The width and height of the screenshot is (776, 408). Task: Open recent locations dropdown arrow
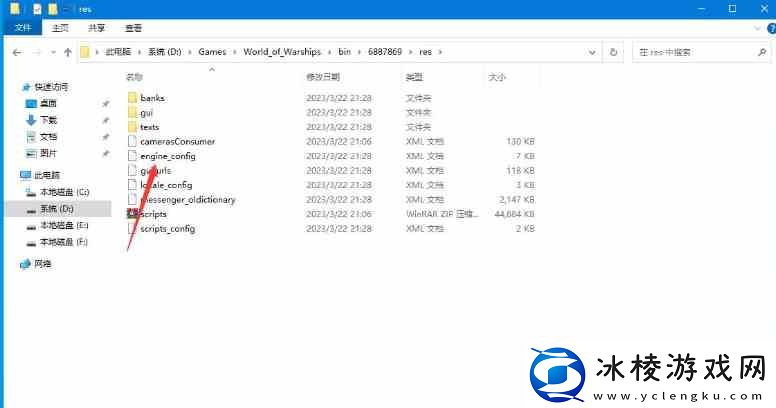(53, 52)
